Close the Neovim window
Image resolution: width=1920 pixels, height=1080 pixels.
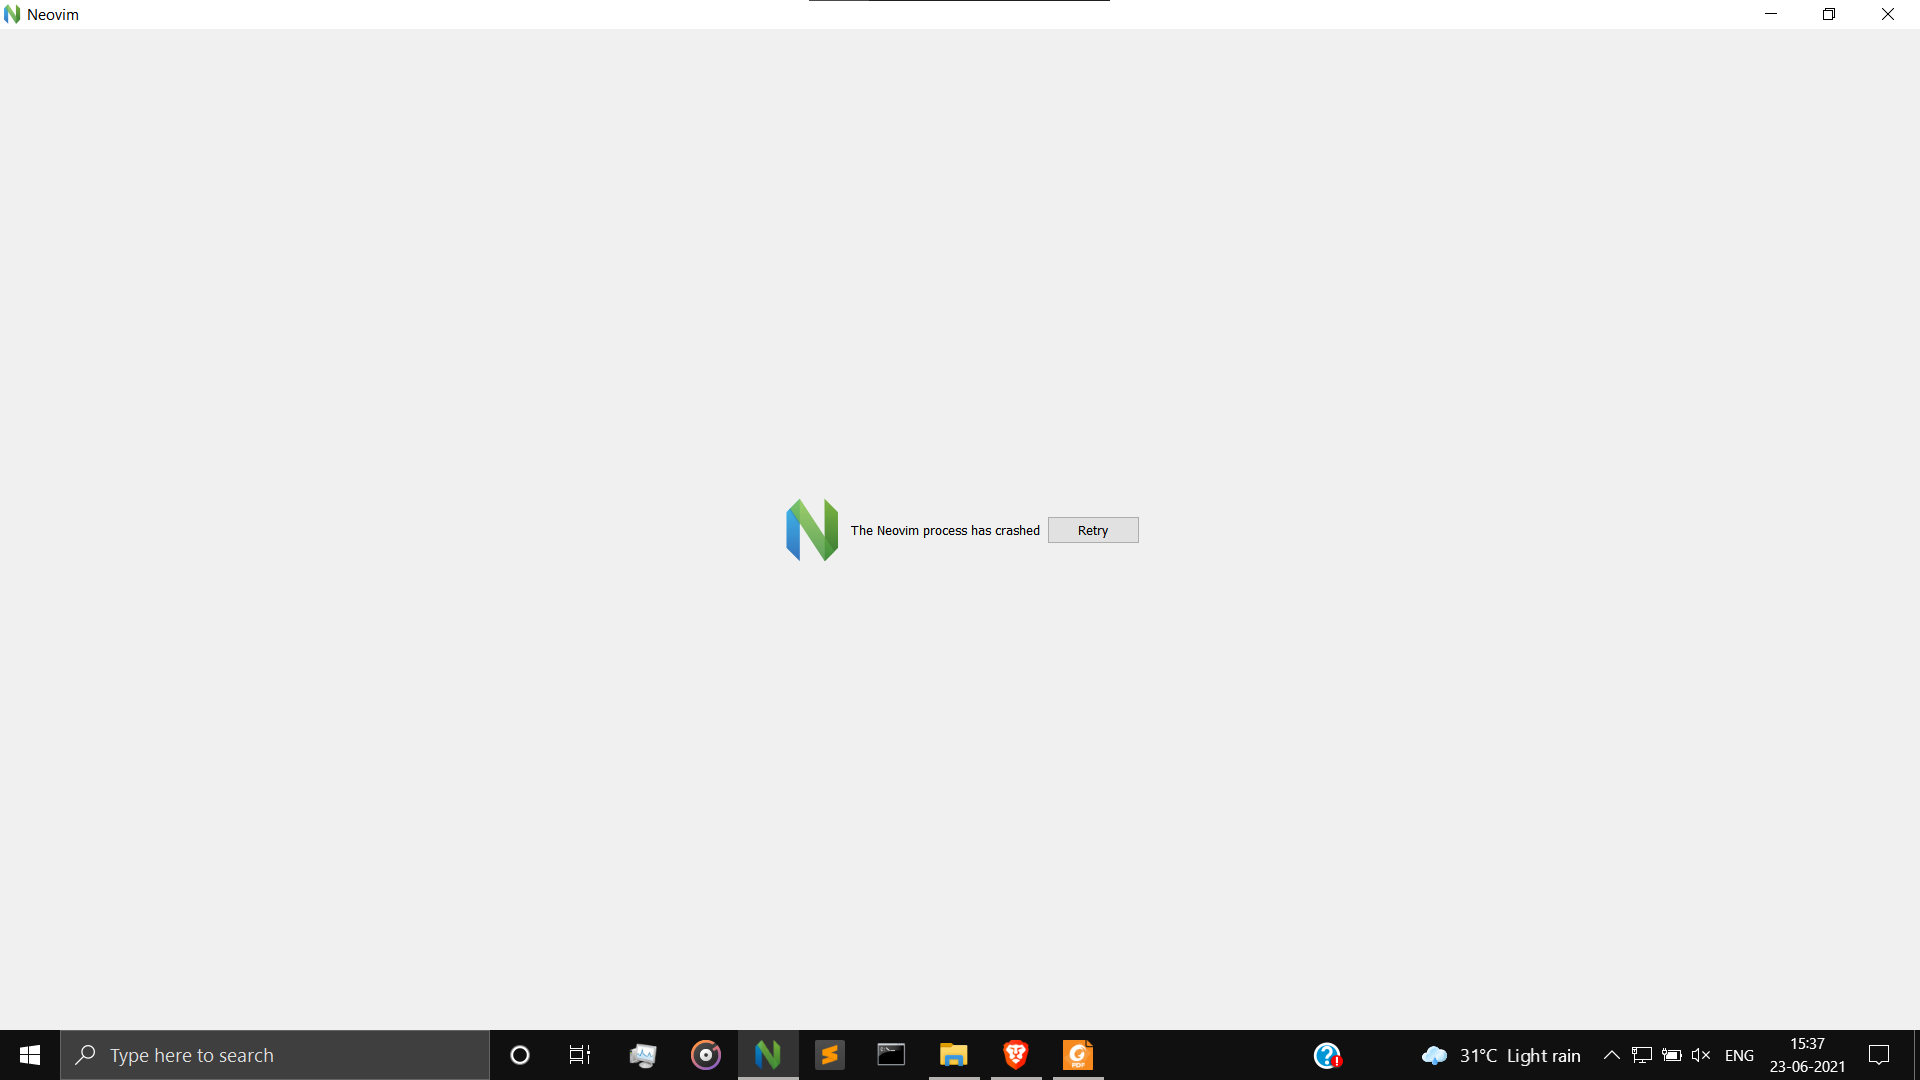pyautogui.click(x=1888, y=14)
